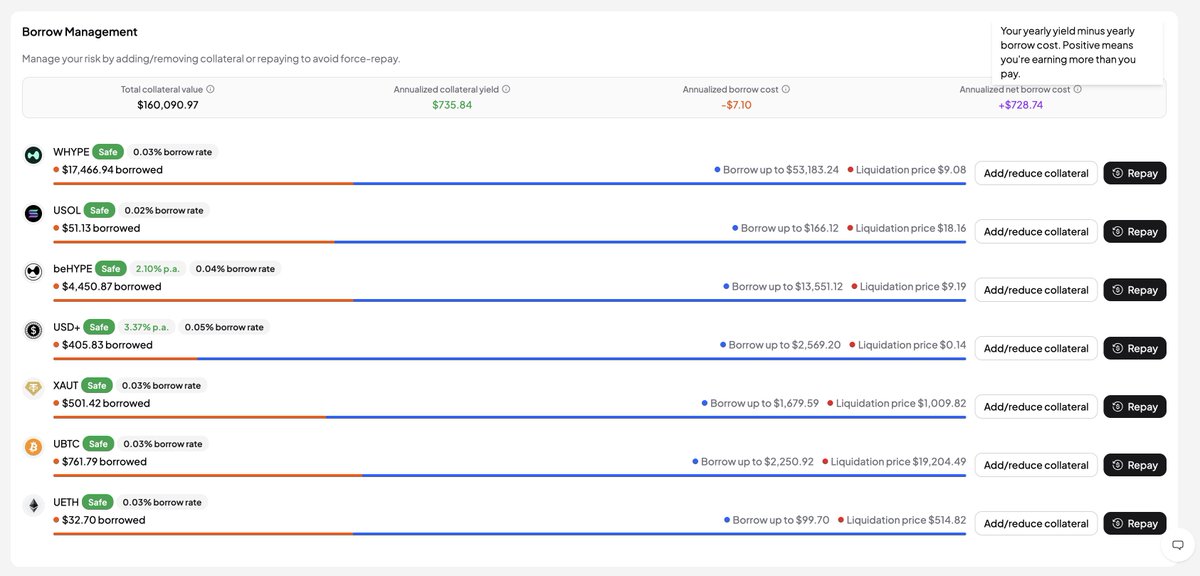Click the USD+ token icon

coord(33,330)
